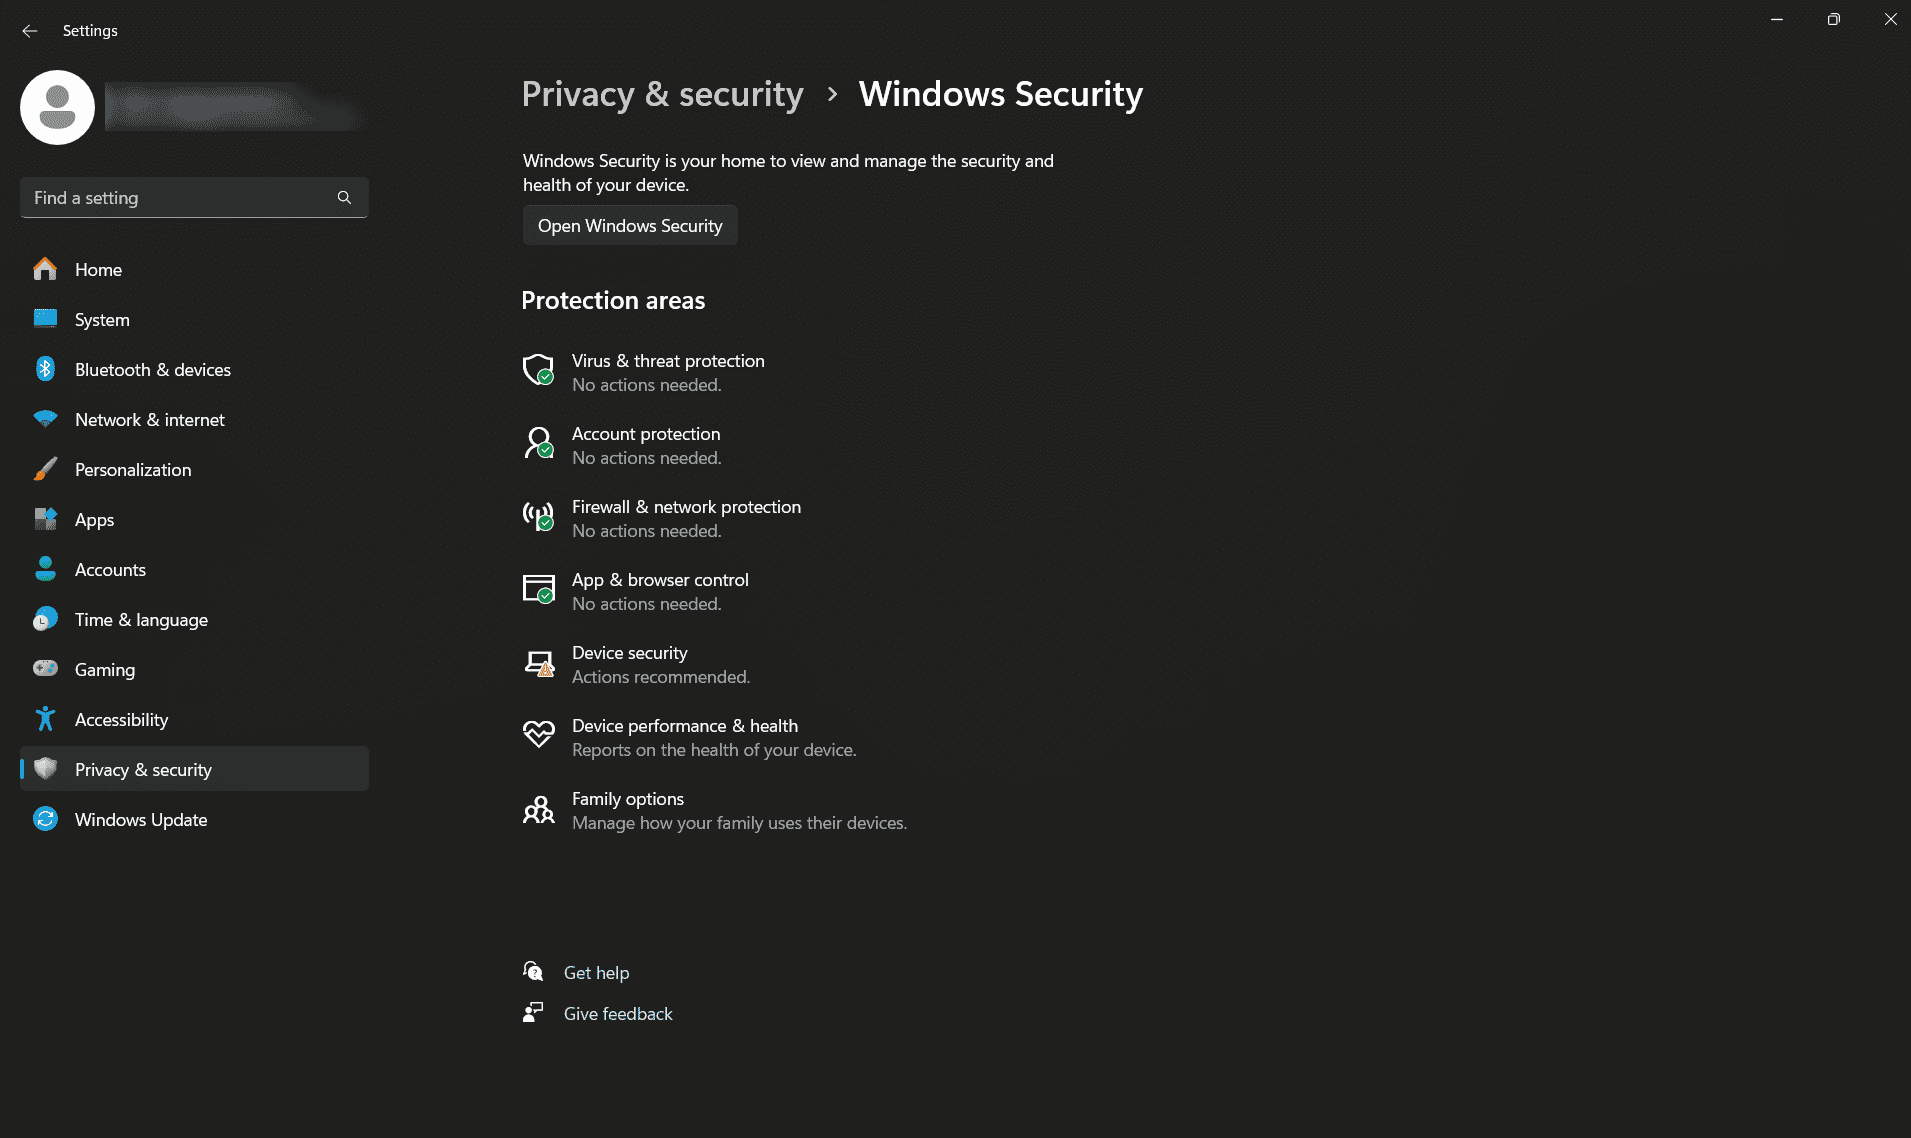Click the Bluetooth & devices icon in sidebar
Image resolution: width=1911 pixels, height=1138 pixels.
pos(46,369)
